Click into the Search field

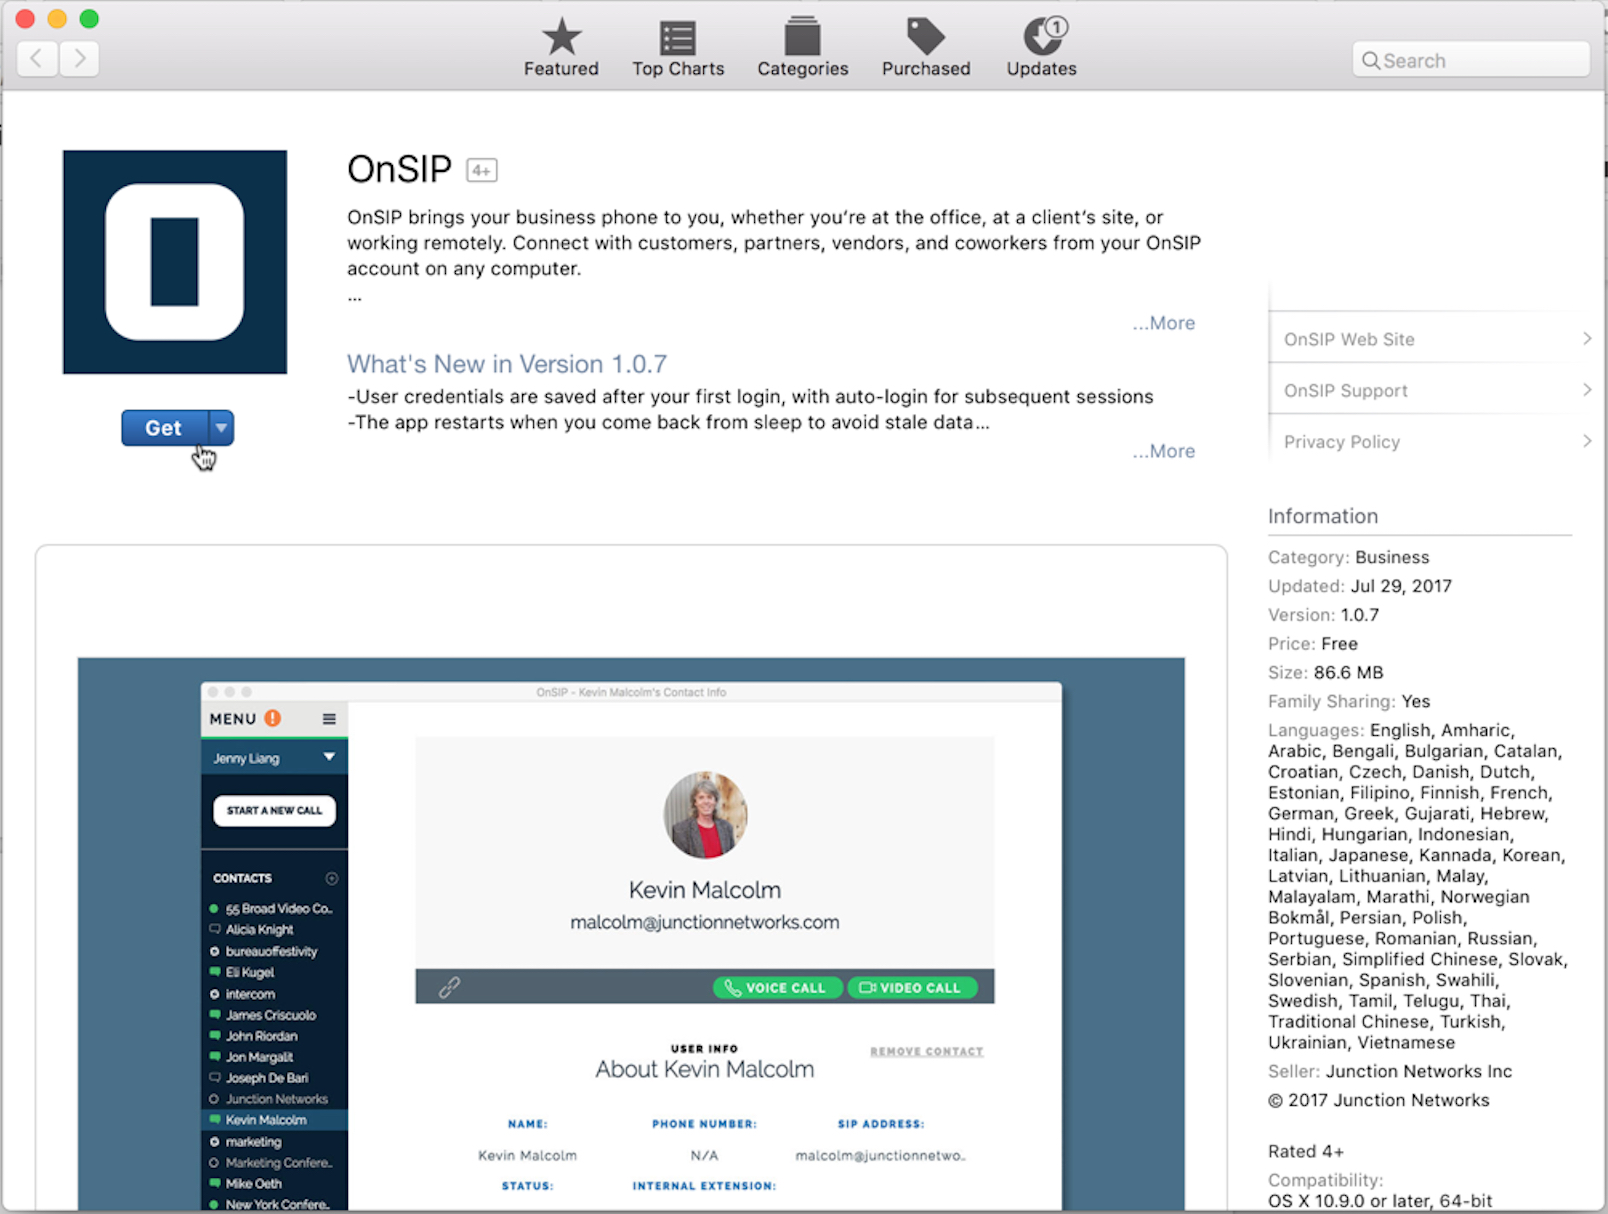coord(1471,60)
